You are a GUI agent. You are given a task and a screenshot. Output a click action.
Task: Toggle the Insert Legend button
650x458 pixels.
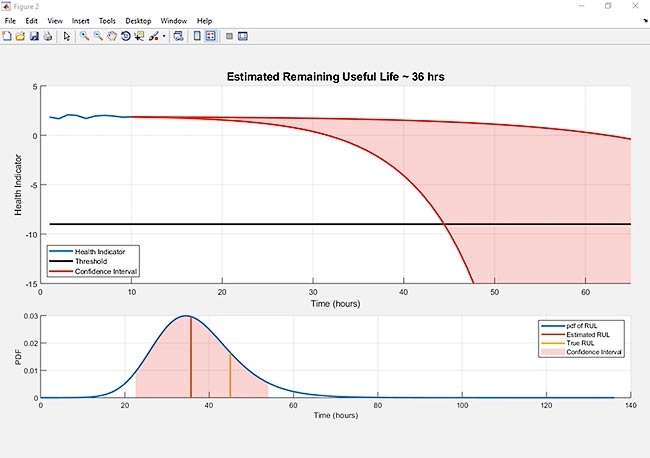pos(211,36)
